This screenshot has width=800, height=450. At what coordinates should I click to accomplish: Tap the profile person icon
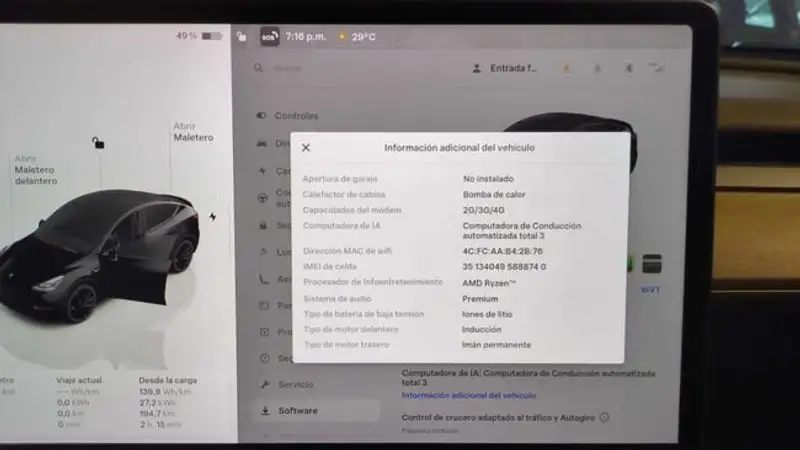pyautogui.click(x=477, y=68)
